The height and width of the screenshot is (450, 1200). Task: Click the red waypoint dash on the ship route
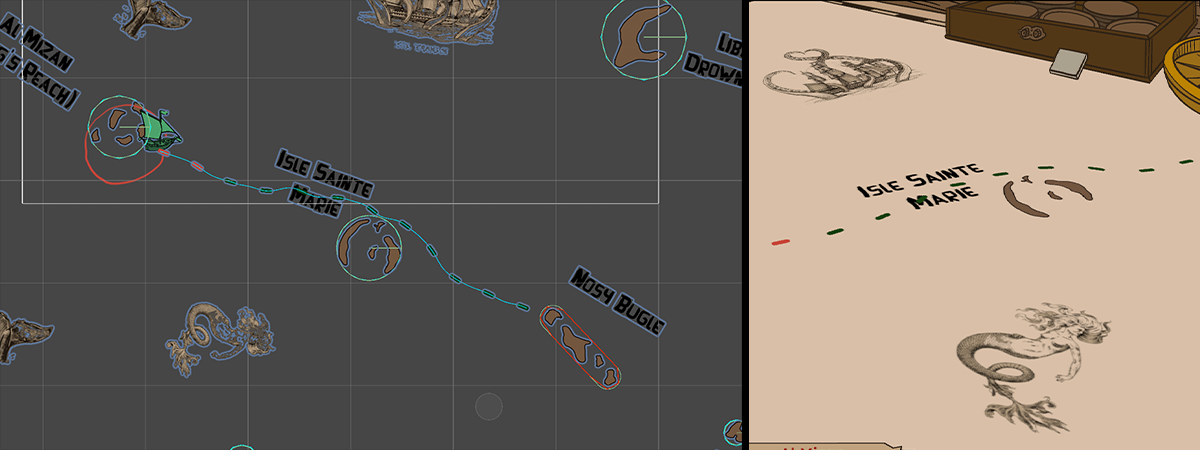point(196,165)
